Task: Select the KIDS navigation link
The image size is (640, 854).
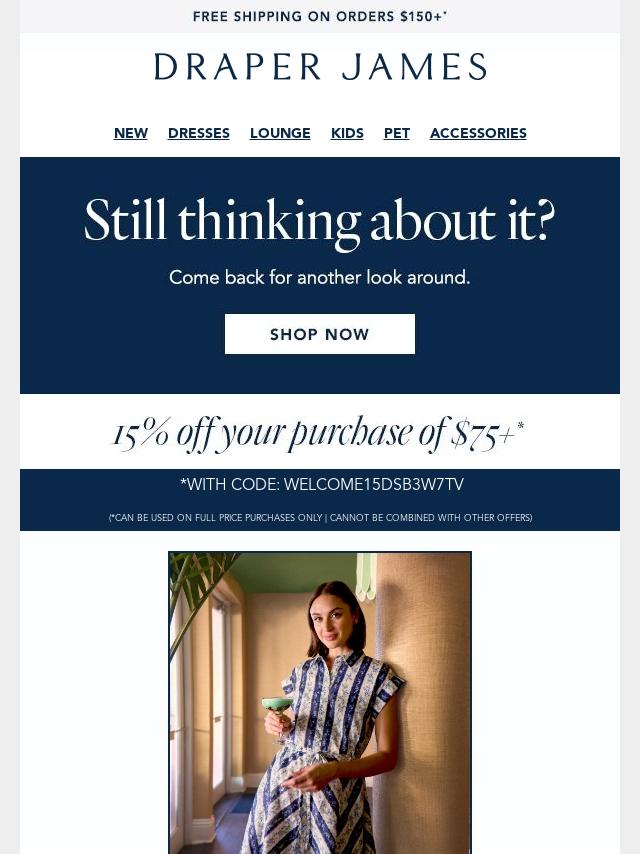Action: click(347, 133)
